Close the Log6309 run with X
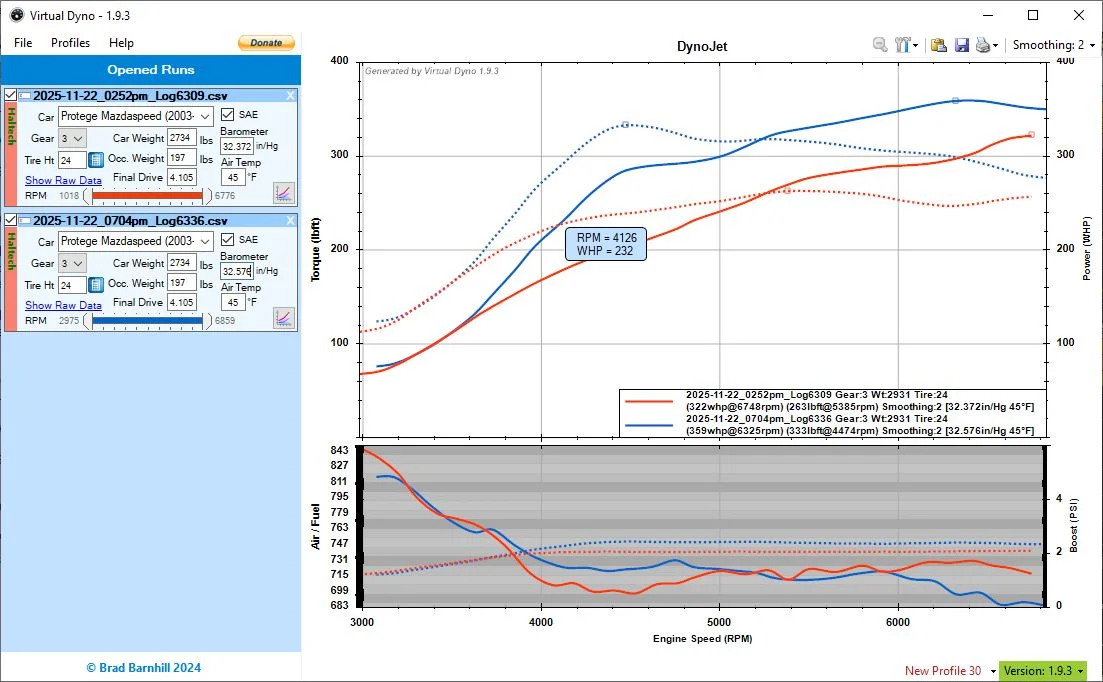Image resolution: width=1103 pixels, height=682 pixels. [x=290, y=96]
